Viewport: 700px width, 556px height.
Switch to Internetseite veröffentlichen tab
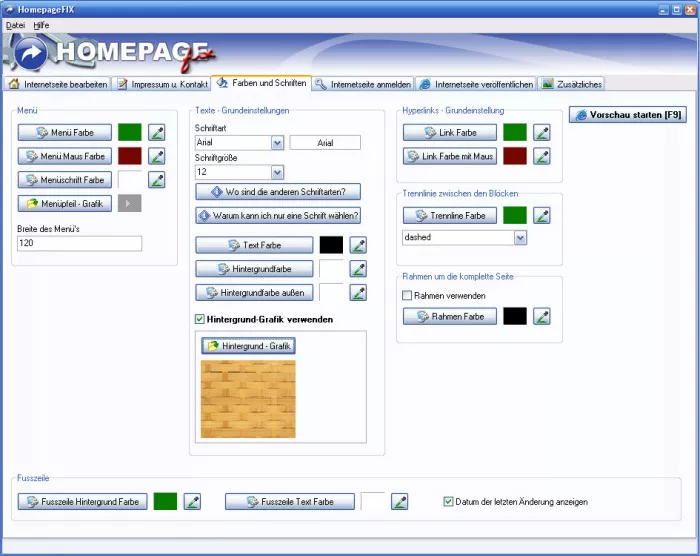[x=476, y=84]
